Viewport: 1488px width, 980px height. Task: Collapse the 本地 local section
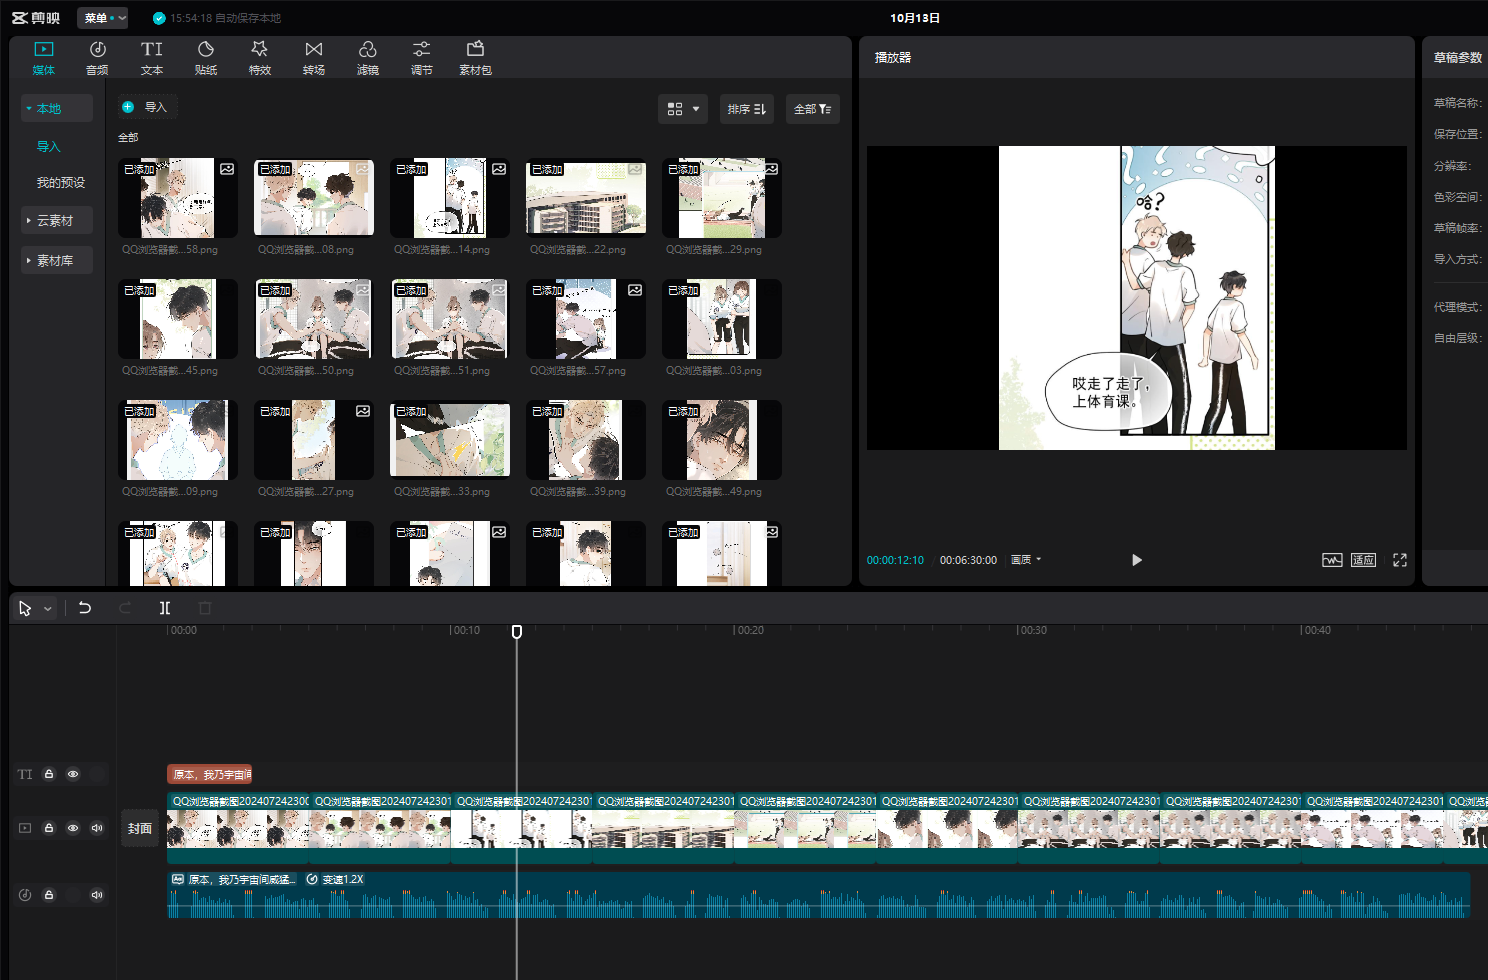(57, 108)
